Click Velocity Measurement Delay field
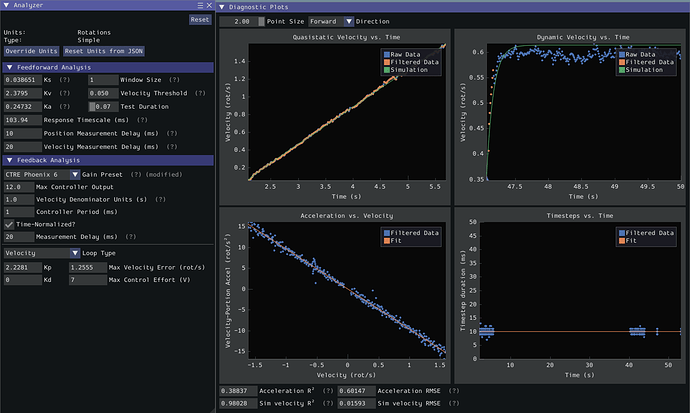The image size is (690, 413). click(x=22, y=147)
